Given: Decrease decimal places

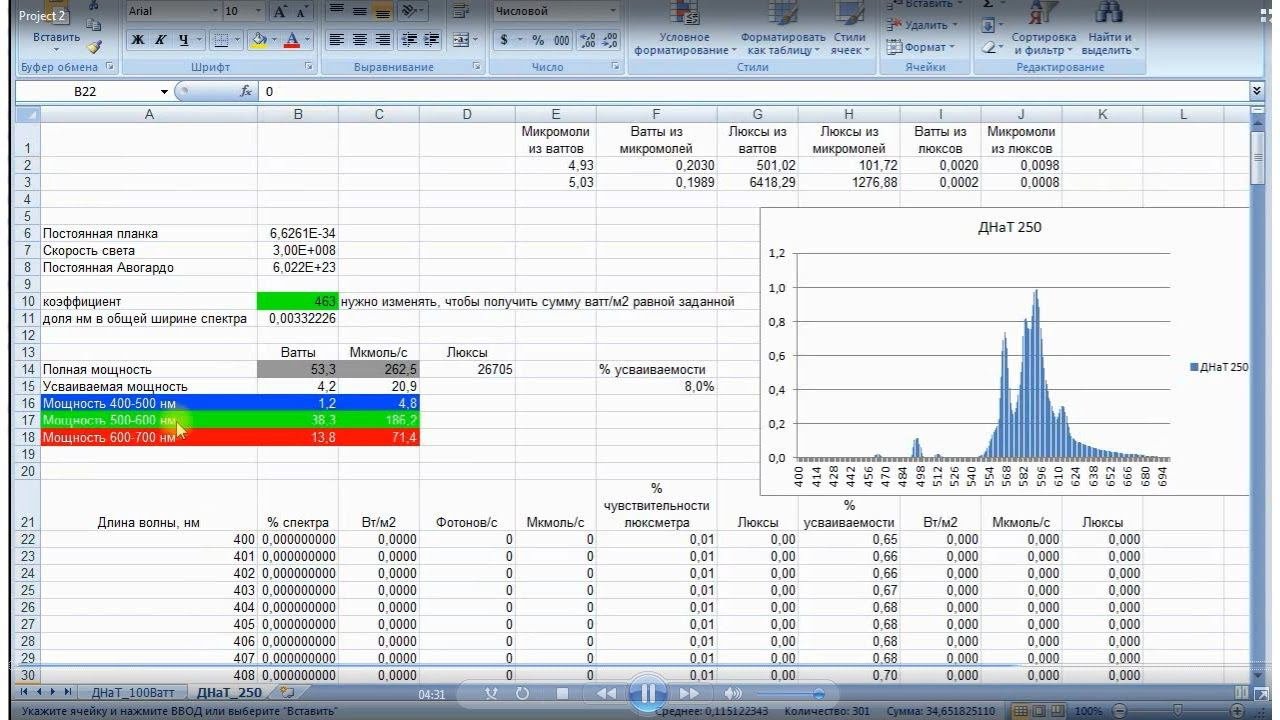Looking at the screenshot, I should 610,40.
